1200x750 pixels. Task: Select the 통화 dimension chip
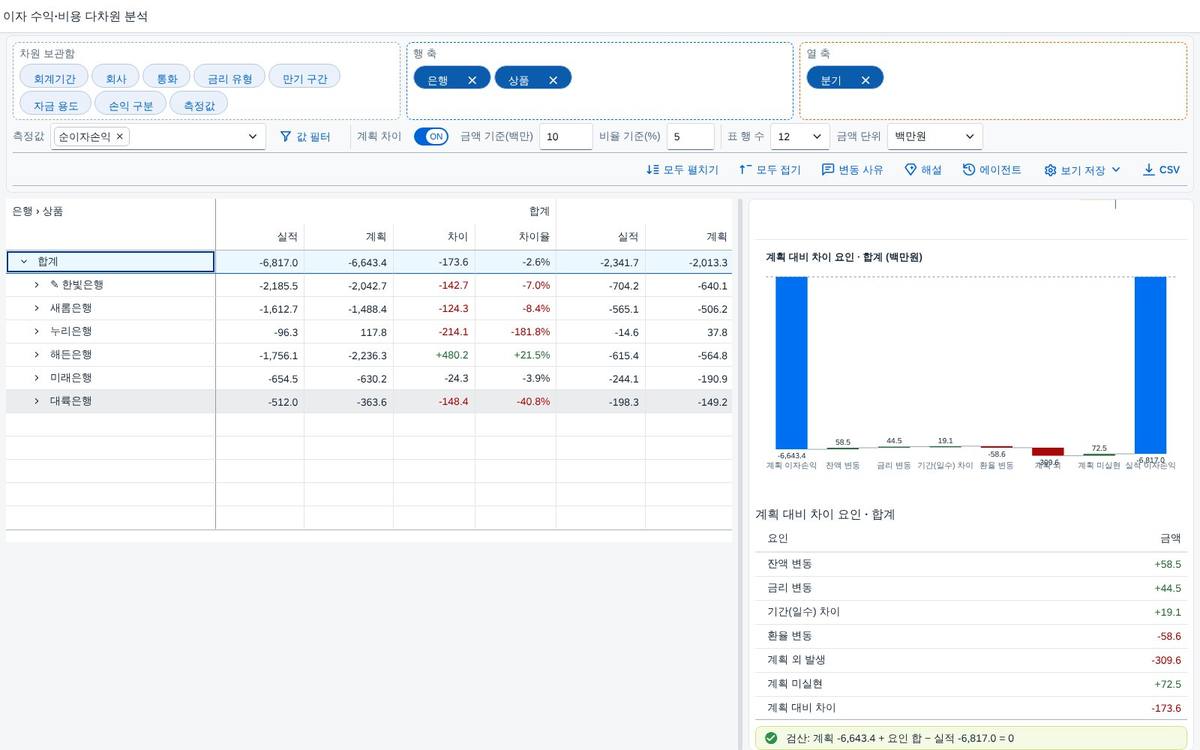click(166, 77)
